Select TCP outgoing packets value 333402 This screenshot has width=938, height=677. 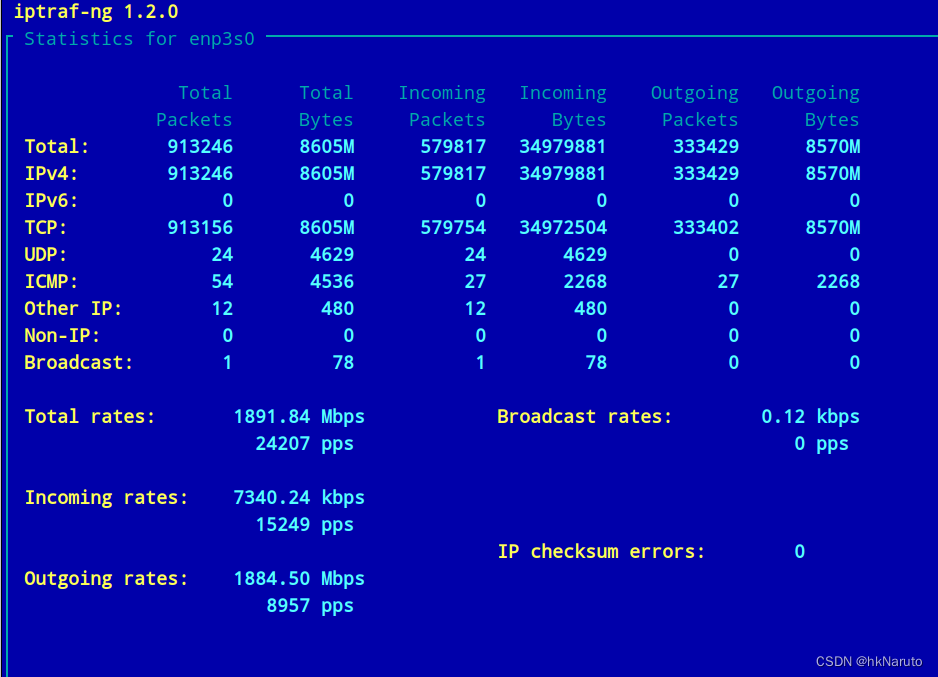[706, 227]
